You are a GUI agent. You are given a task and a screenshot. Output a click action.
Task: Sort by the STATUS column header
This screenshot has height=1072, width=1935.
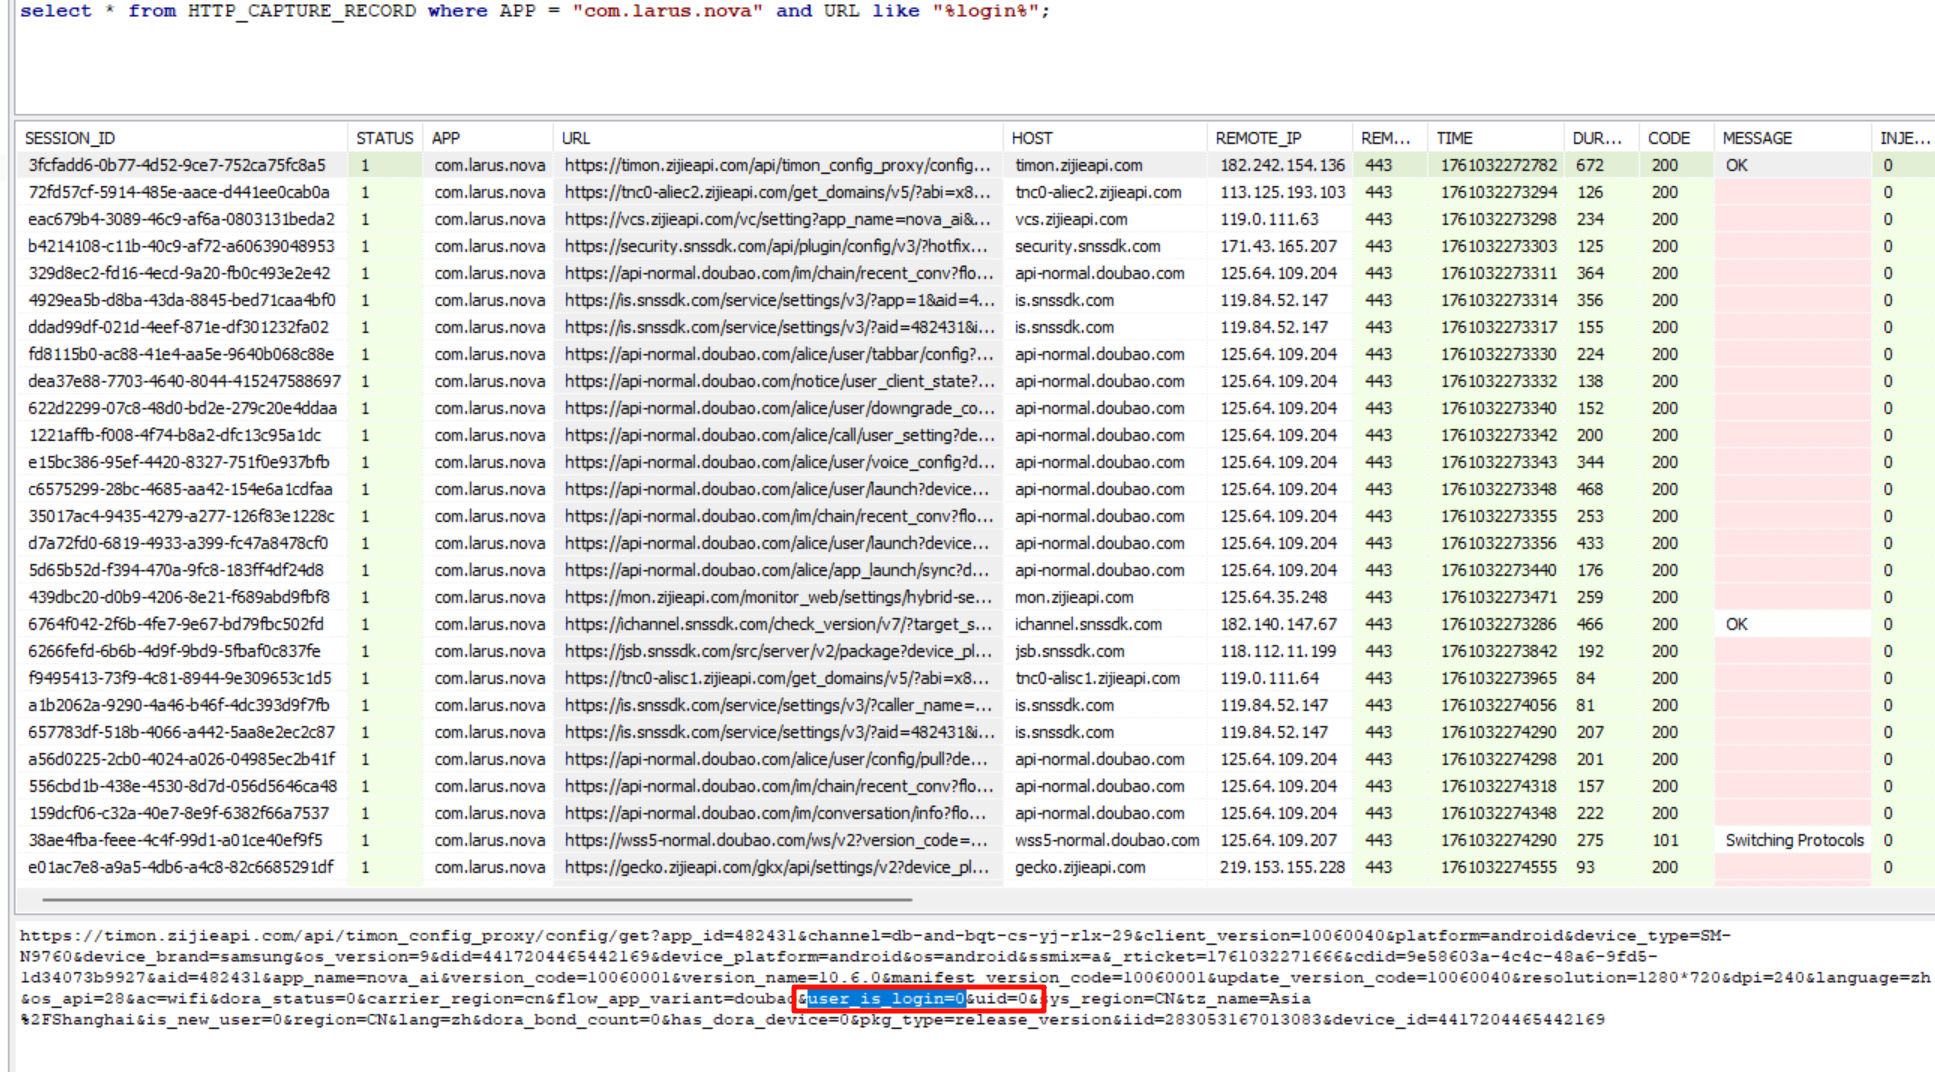(x=384, y=138)
